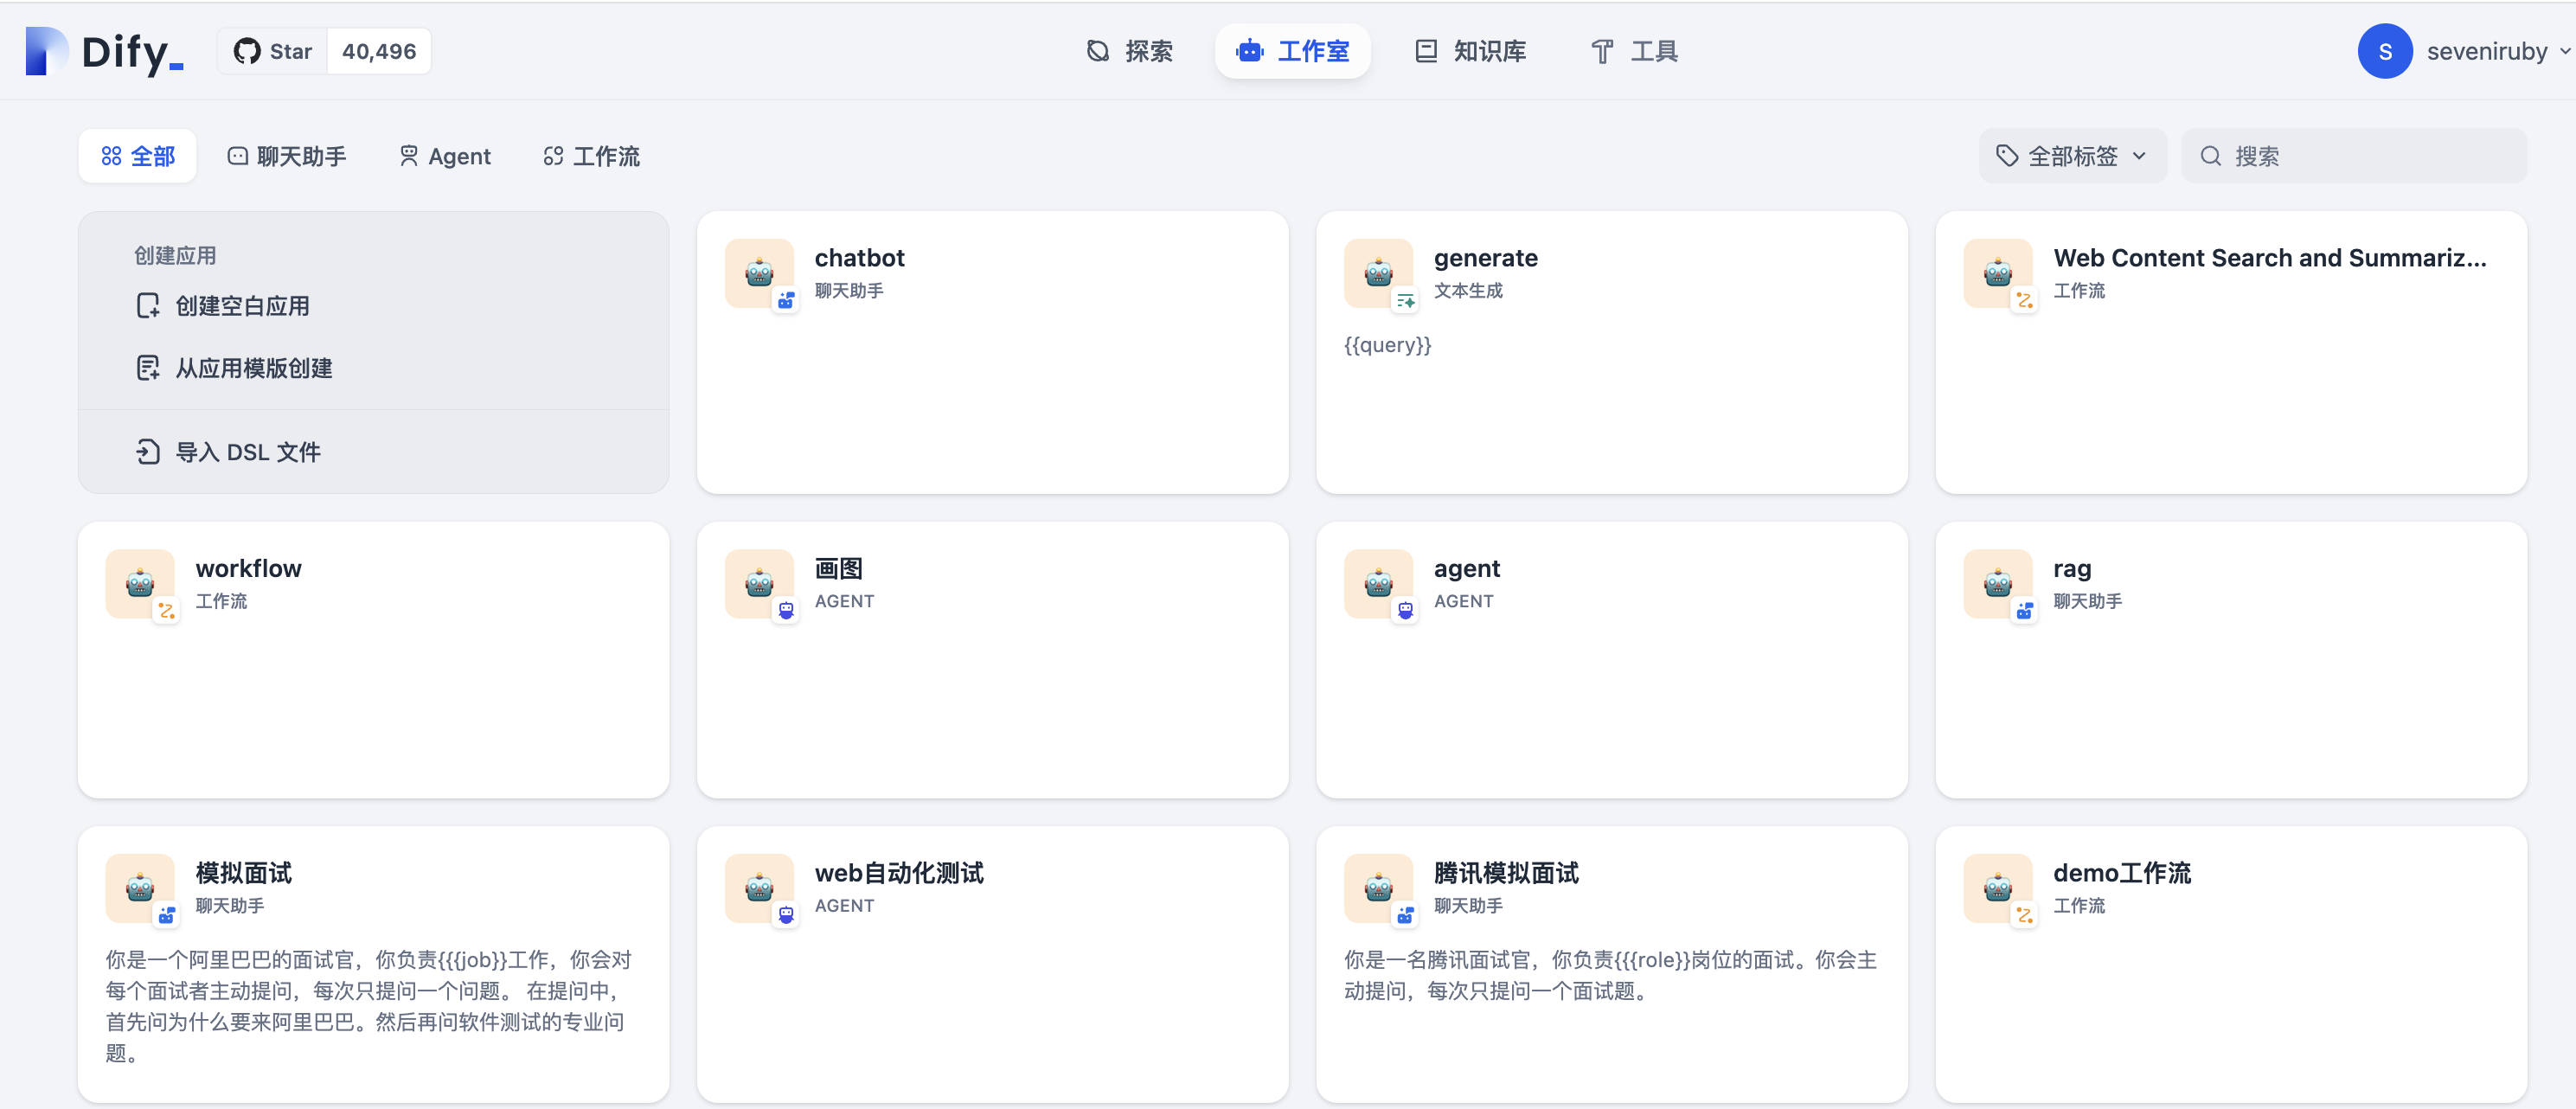This screenshot has height=1109, width=2576.
Task: Switch to the 聊天助手 filter tab
Action: (x=287, y=156)
